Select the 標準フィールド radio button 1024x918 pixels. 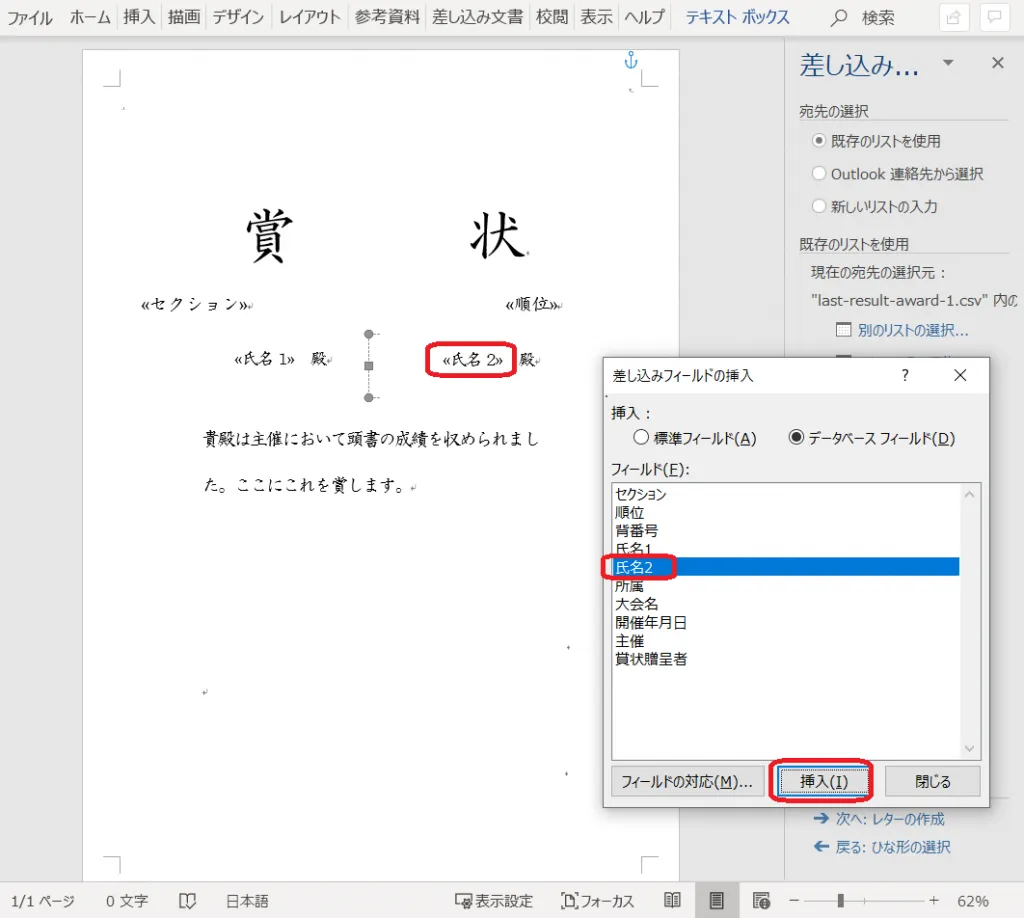(x=642, y=437)
